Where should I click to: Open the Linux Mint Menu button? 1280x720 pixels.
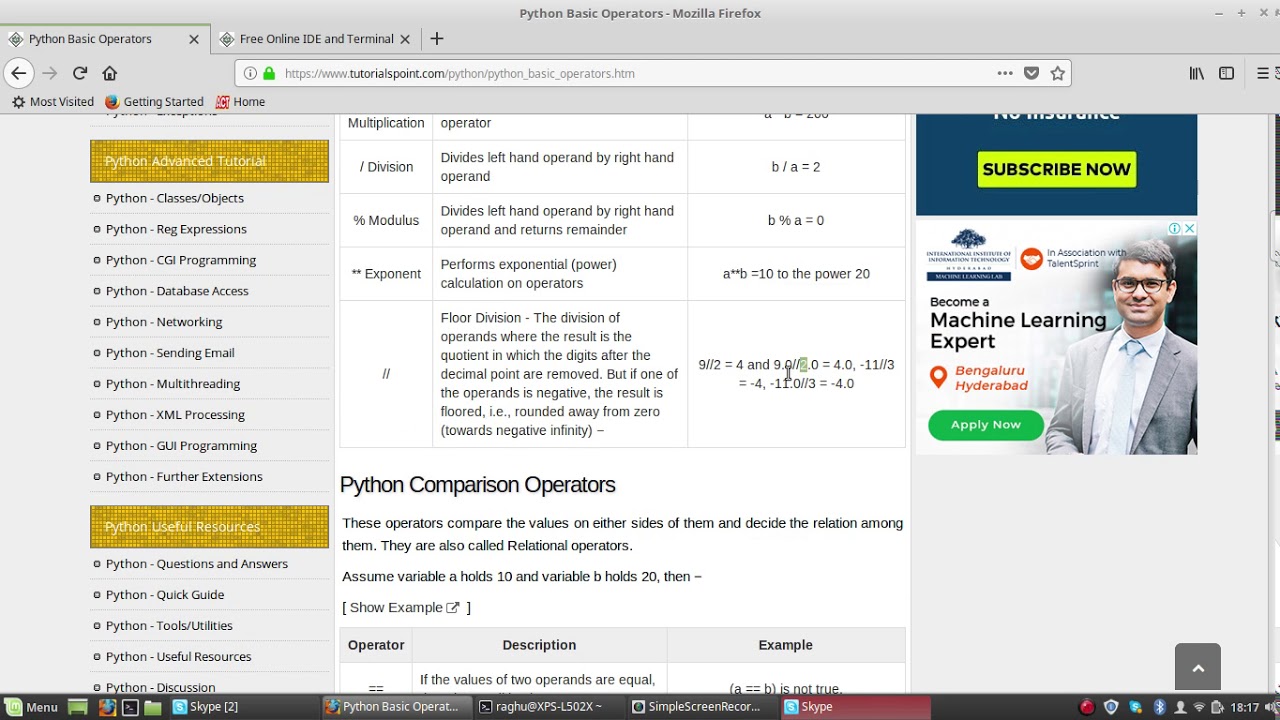(30, 707)
